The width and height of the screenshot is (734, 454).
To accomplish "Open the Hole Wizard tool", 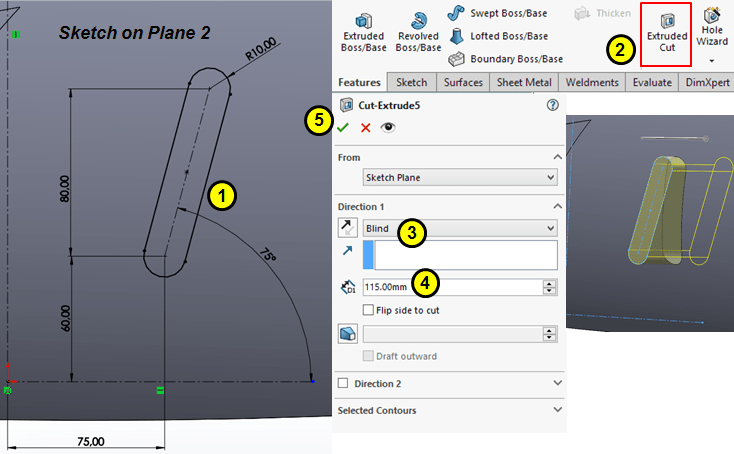I will [x=712, y=32].
